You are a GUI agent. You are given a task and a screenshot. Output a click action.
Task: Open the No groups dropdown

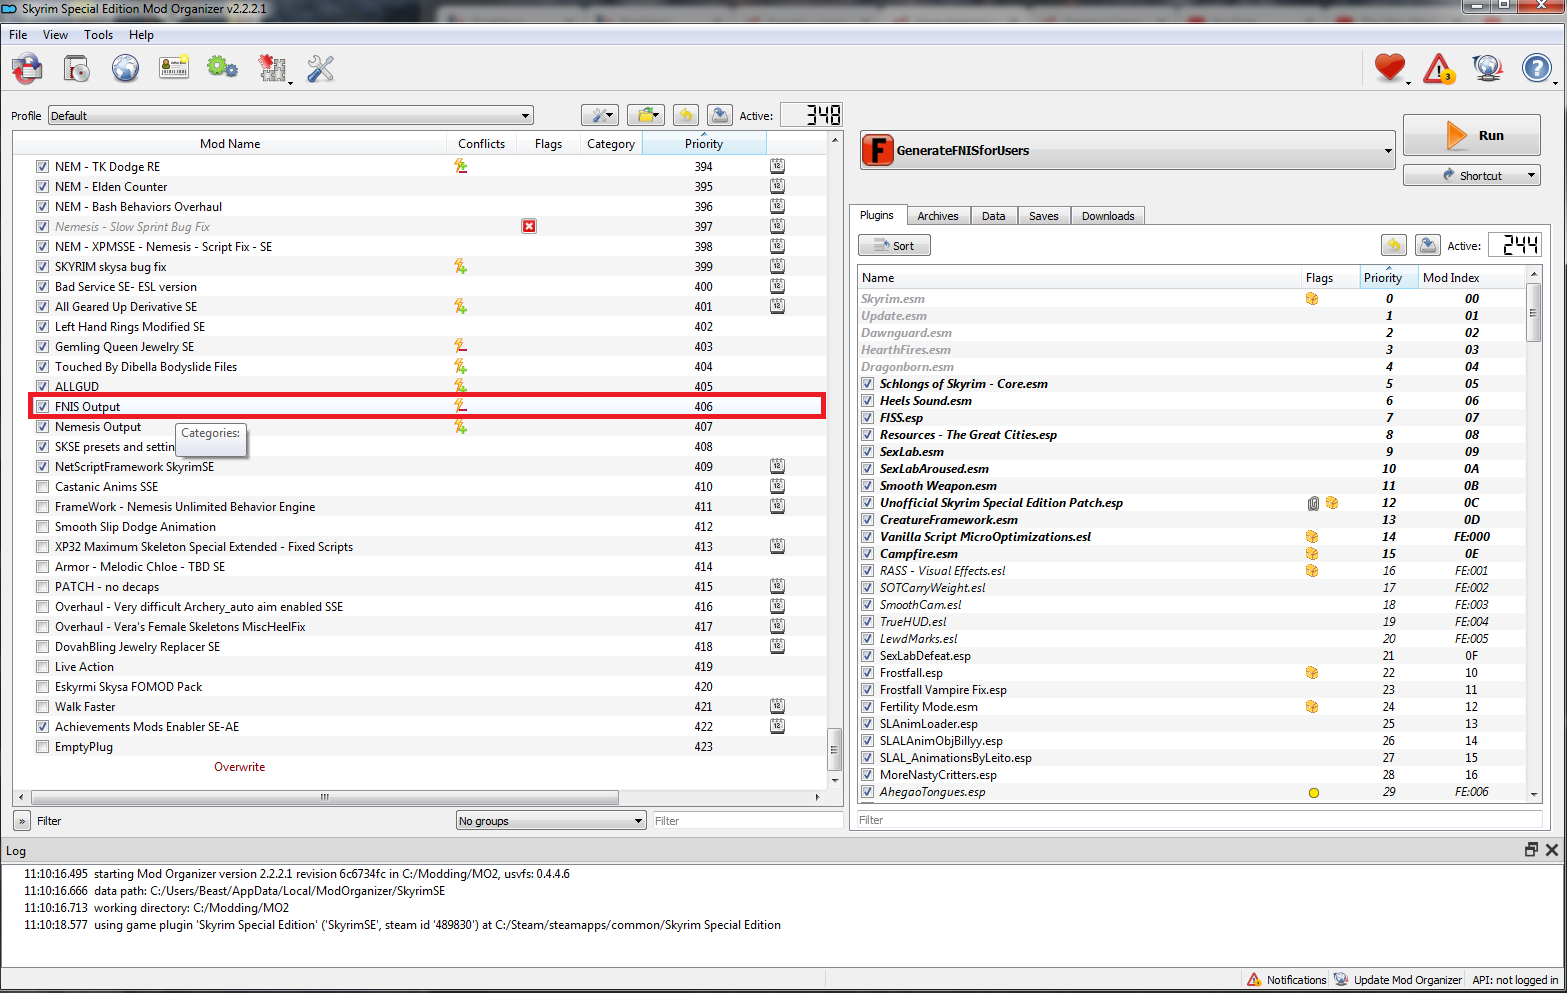click(551, 821)
